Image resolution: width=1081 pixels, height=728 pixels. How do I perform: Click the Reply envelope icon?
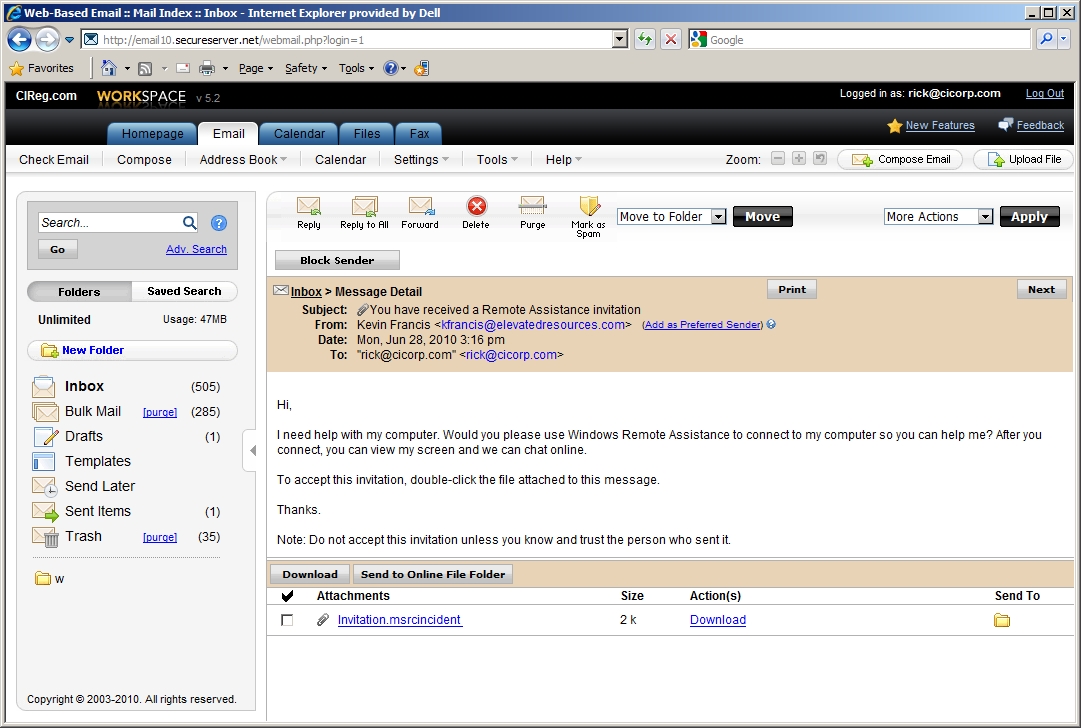(308, 207)
